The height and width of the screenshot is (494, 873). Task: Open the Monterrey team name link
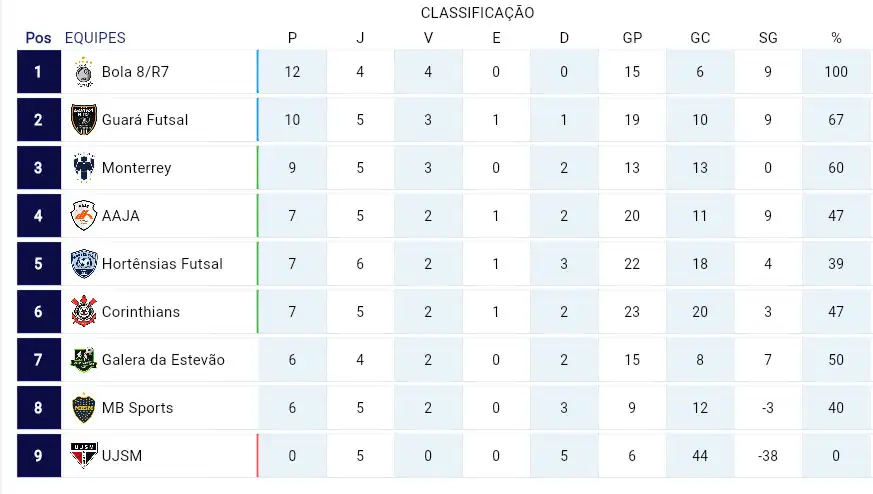tap(136, 168)
